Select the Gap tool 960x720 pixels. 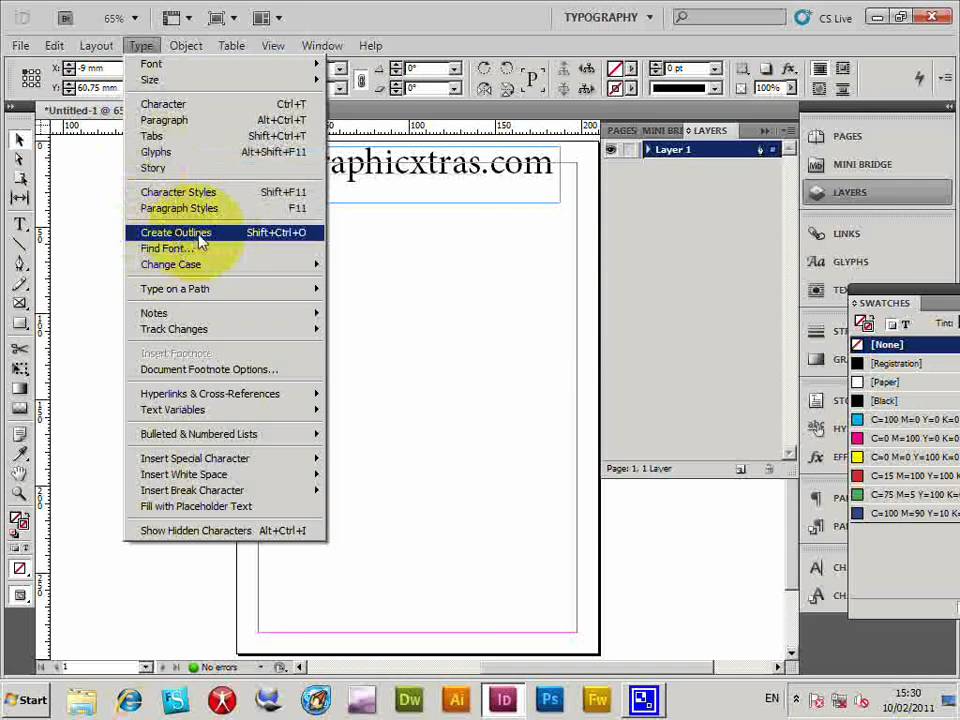[x=19, y=198]
